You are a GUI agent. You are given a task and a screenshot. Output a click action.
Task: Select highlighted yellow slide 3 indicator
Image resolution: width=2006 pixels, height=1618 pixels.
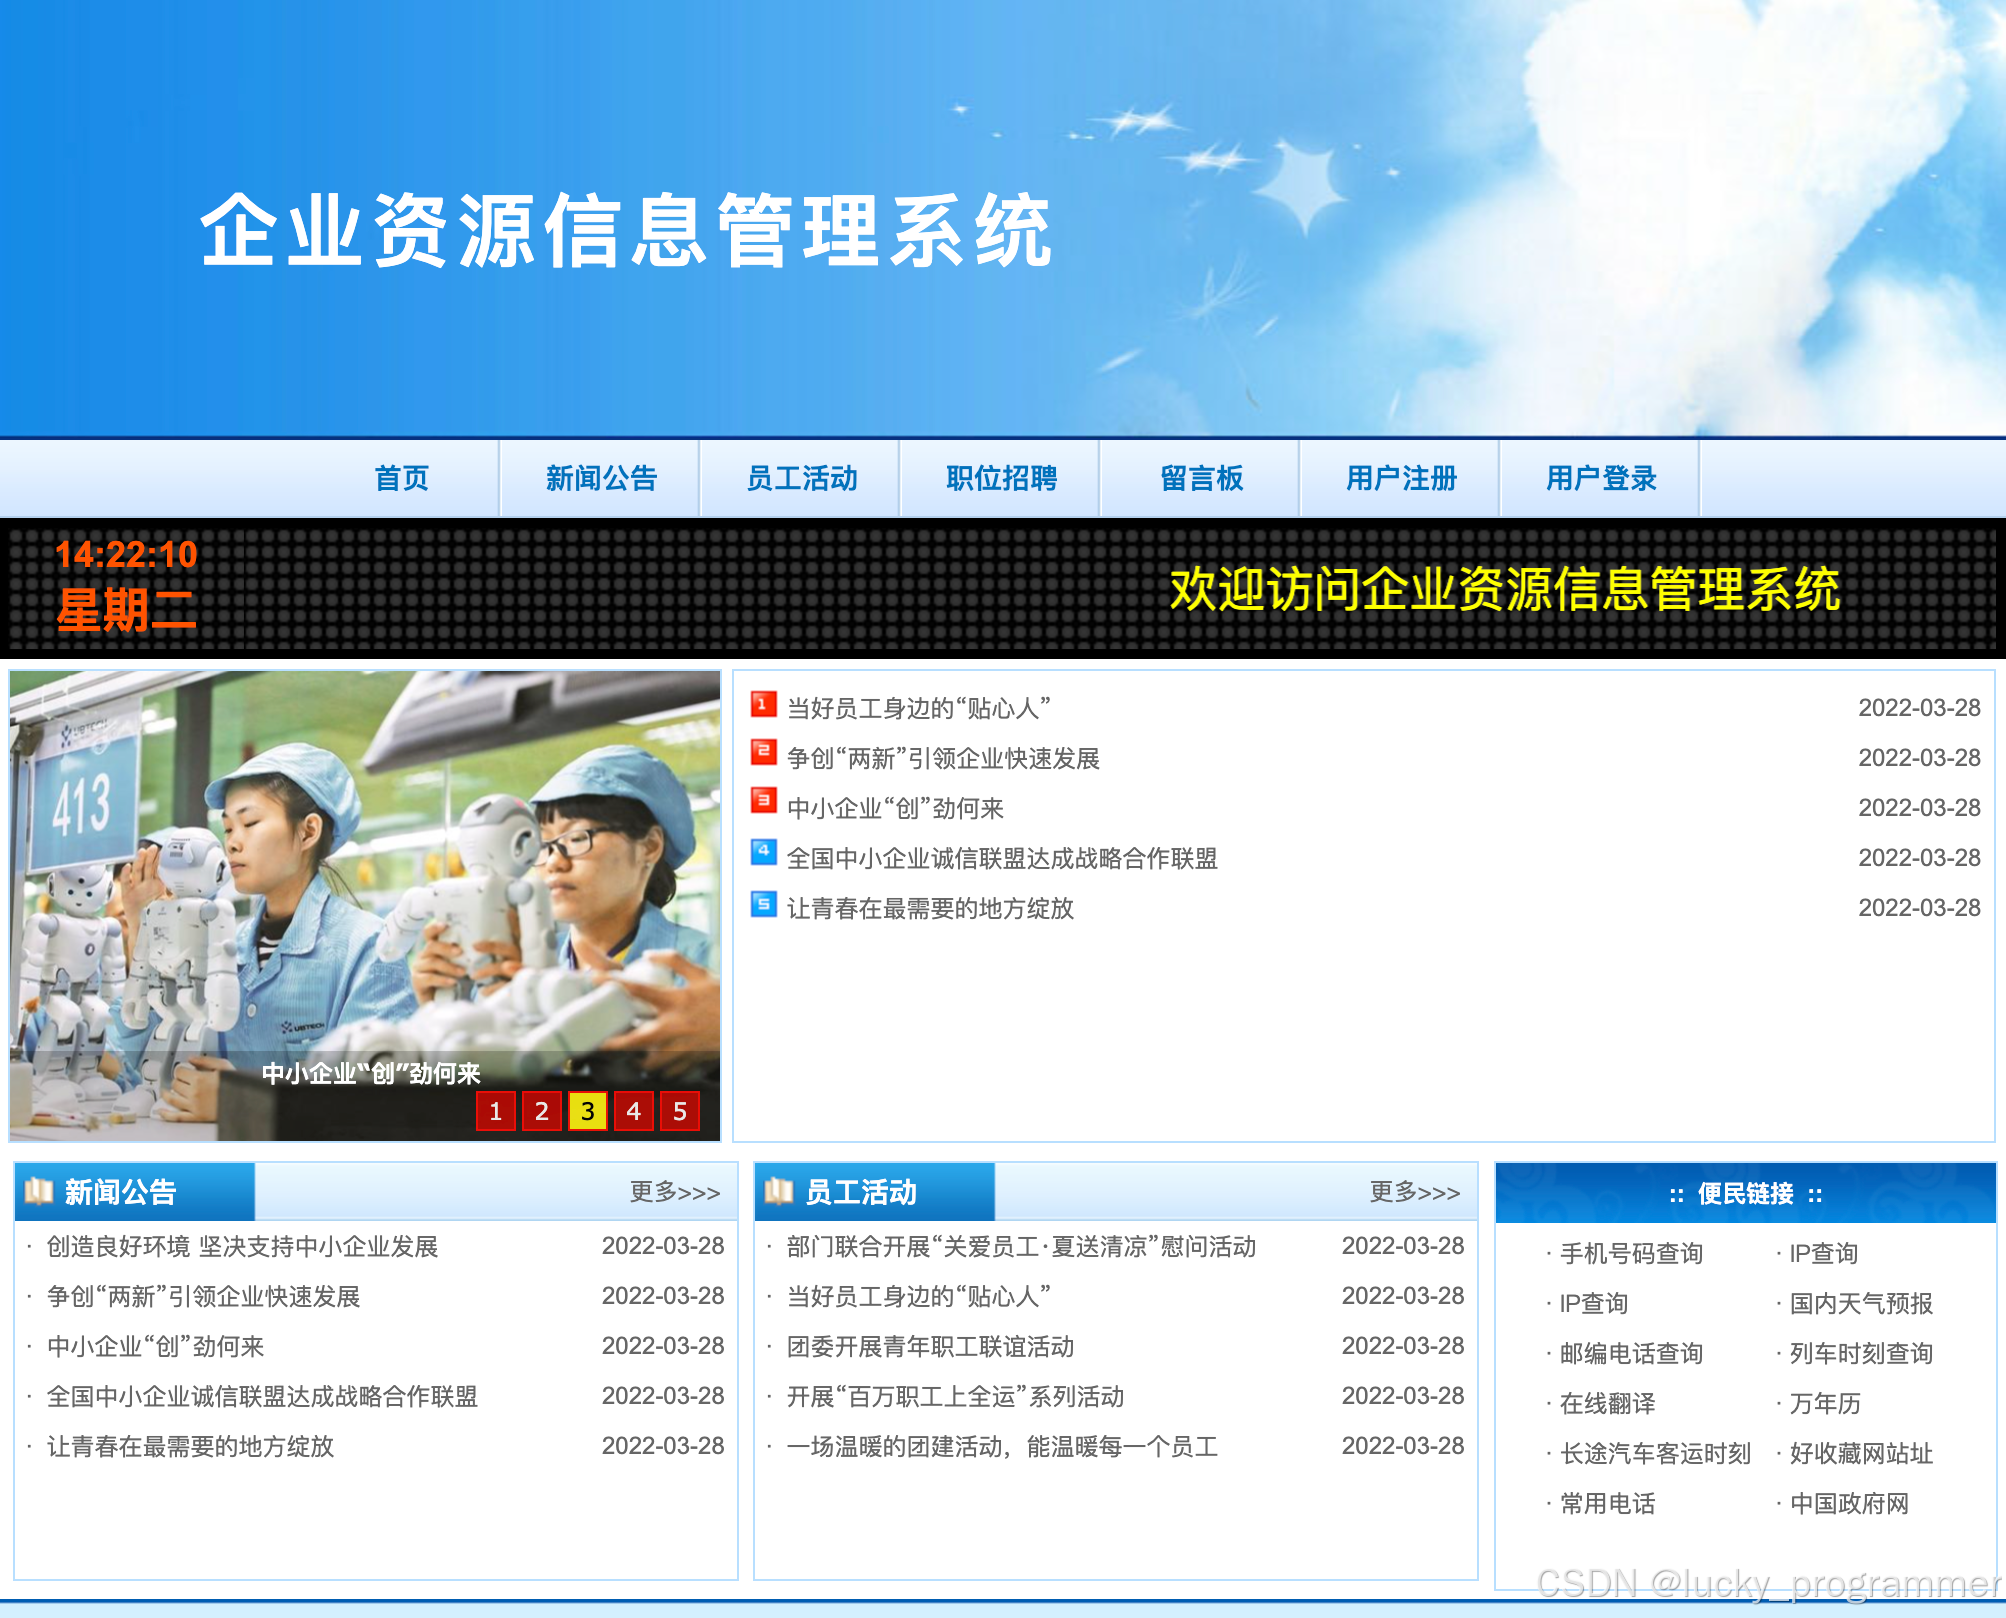(x=588, y=1111)
